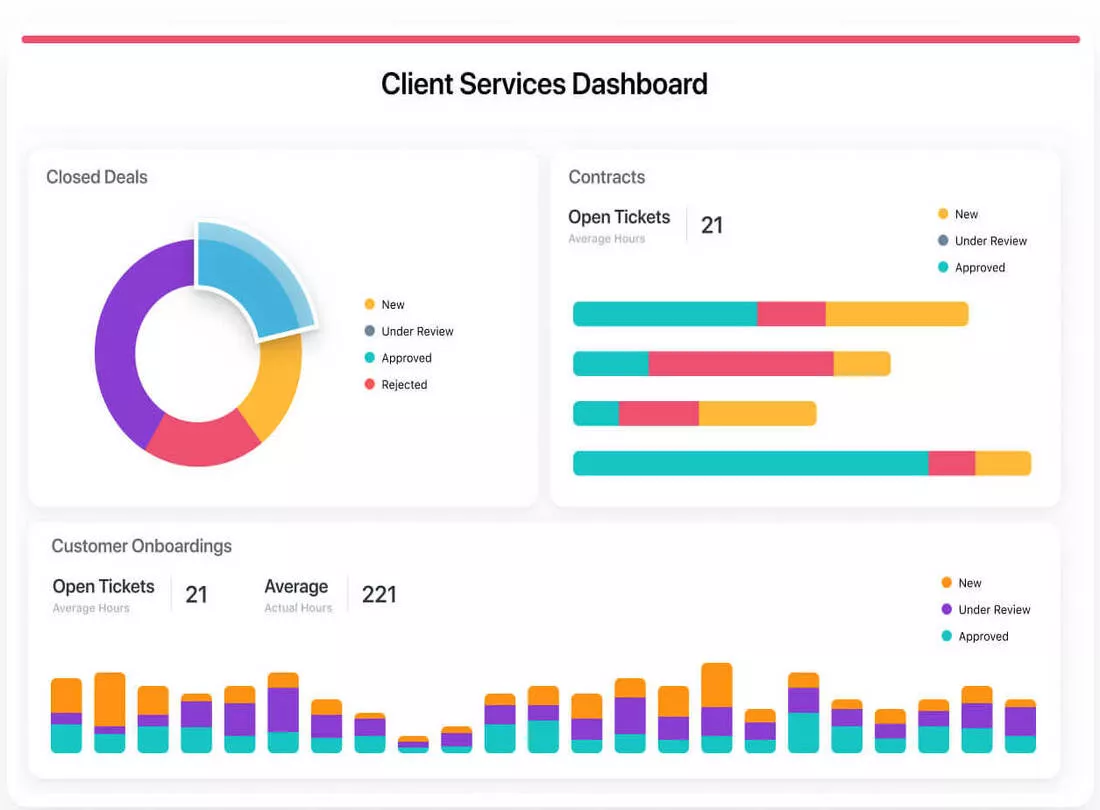Select the shortest onboarding column bar
Viewport: 1100px width, 810px height.
click(413, 744)
